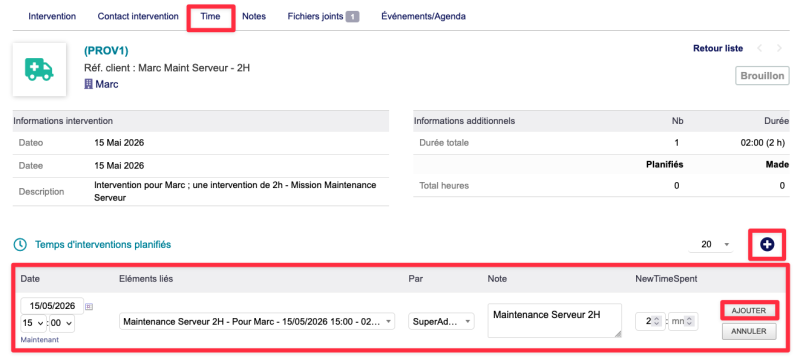Go to next record arrow
This screenshot has width=800, height=361.
pos(779,48)
